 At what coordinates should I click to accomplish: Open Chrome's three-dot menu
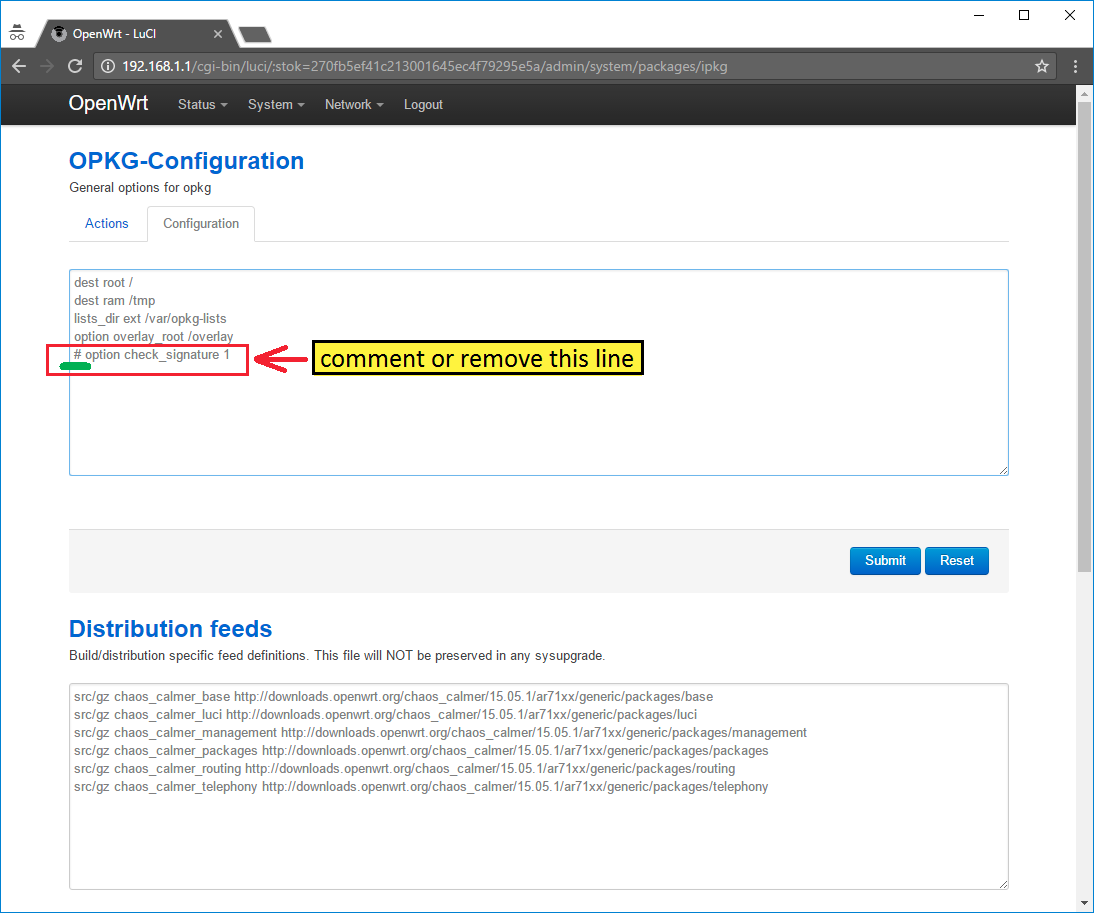pyautogui.click(x=1075, y=66)
